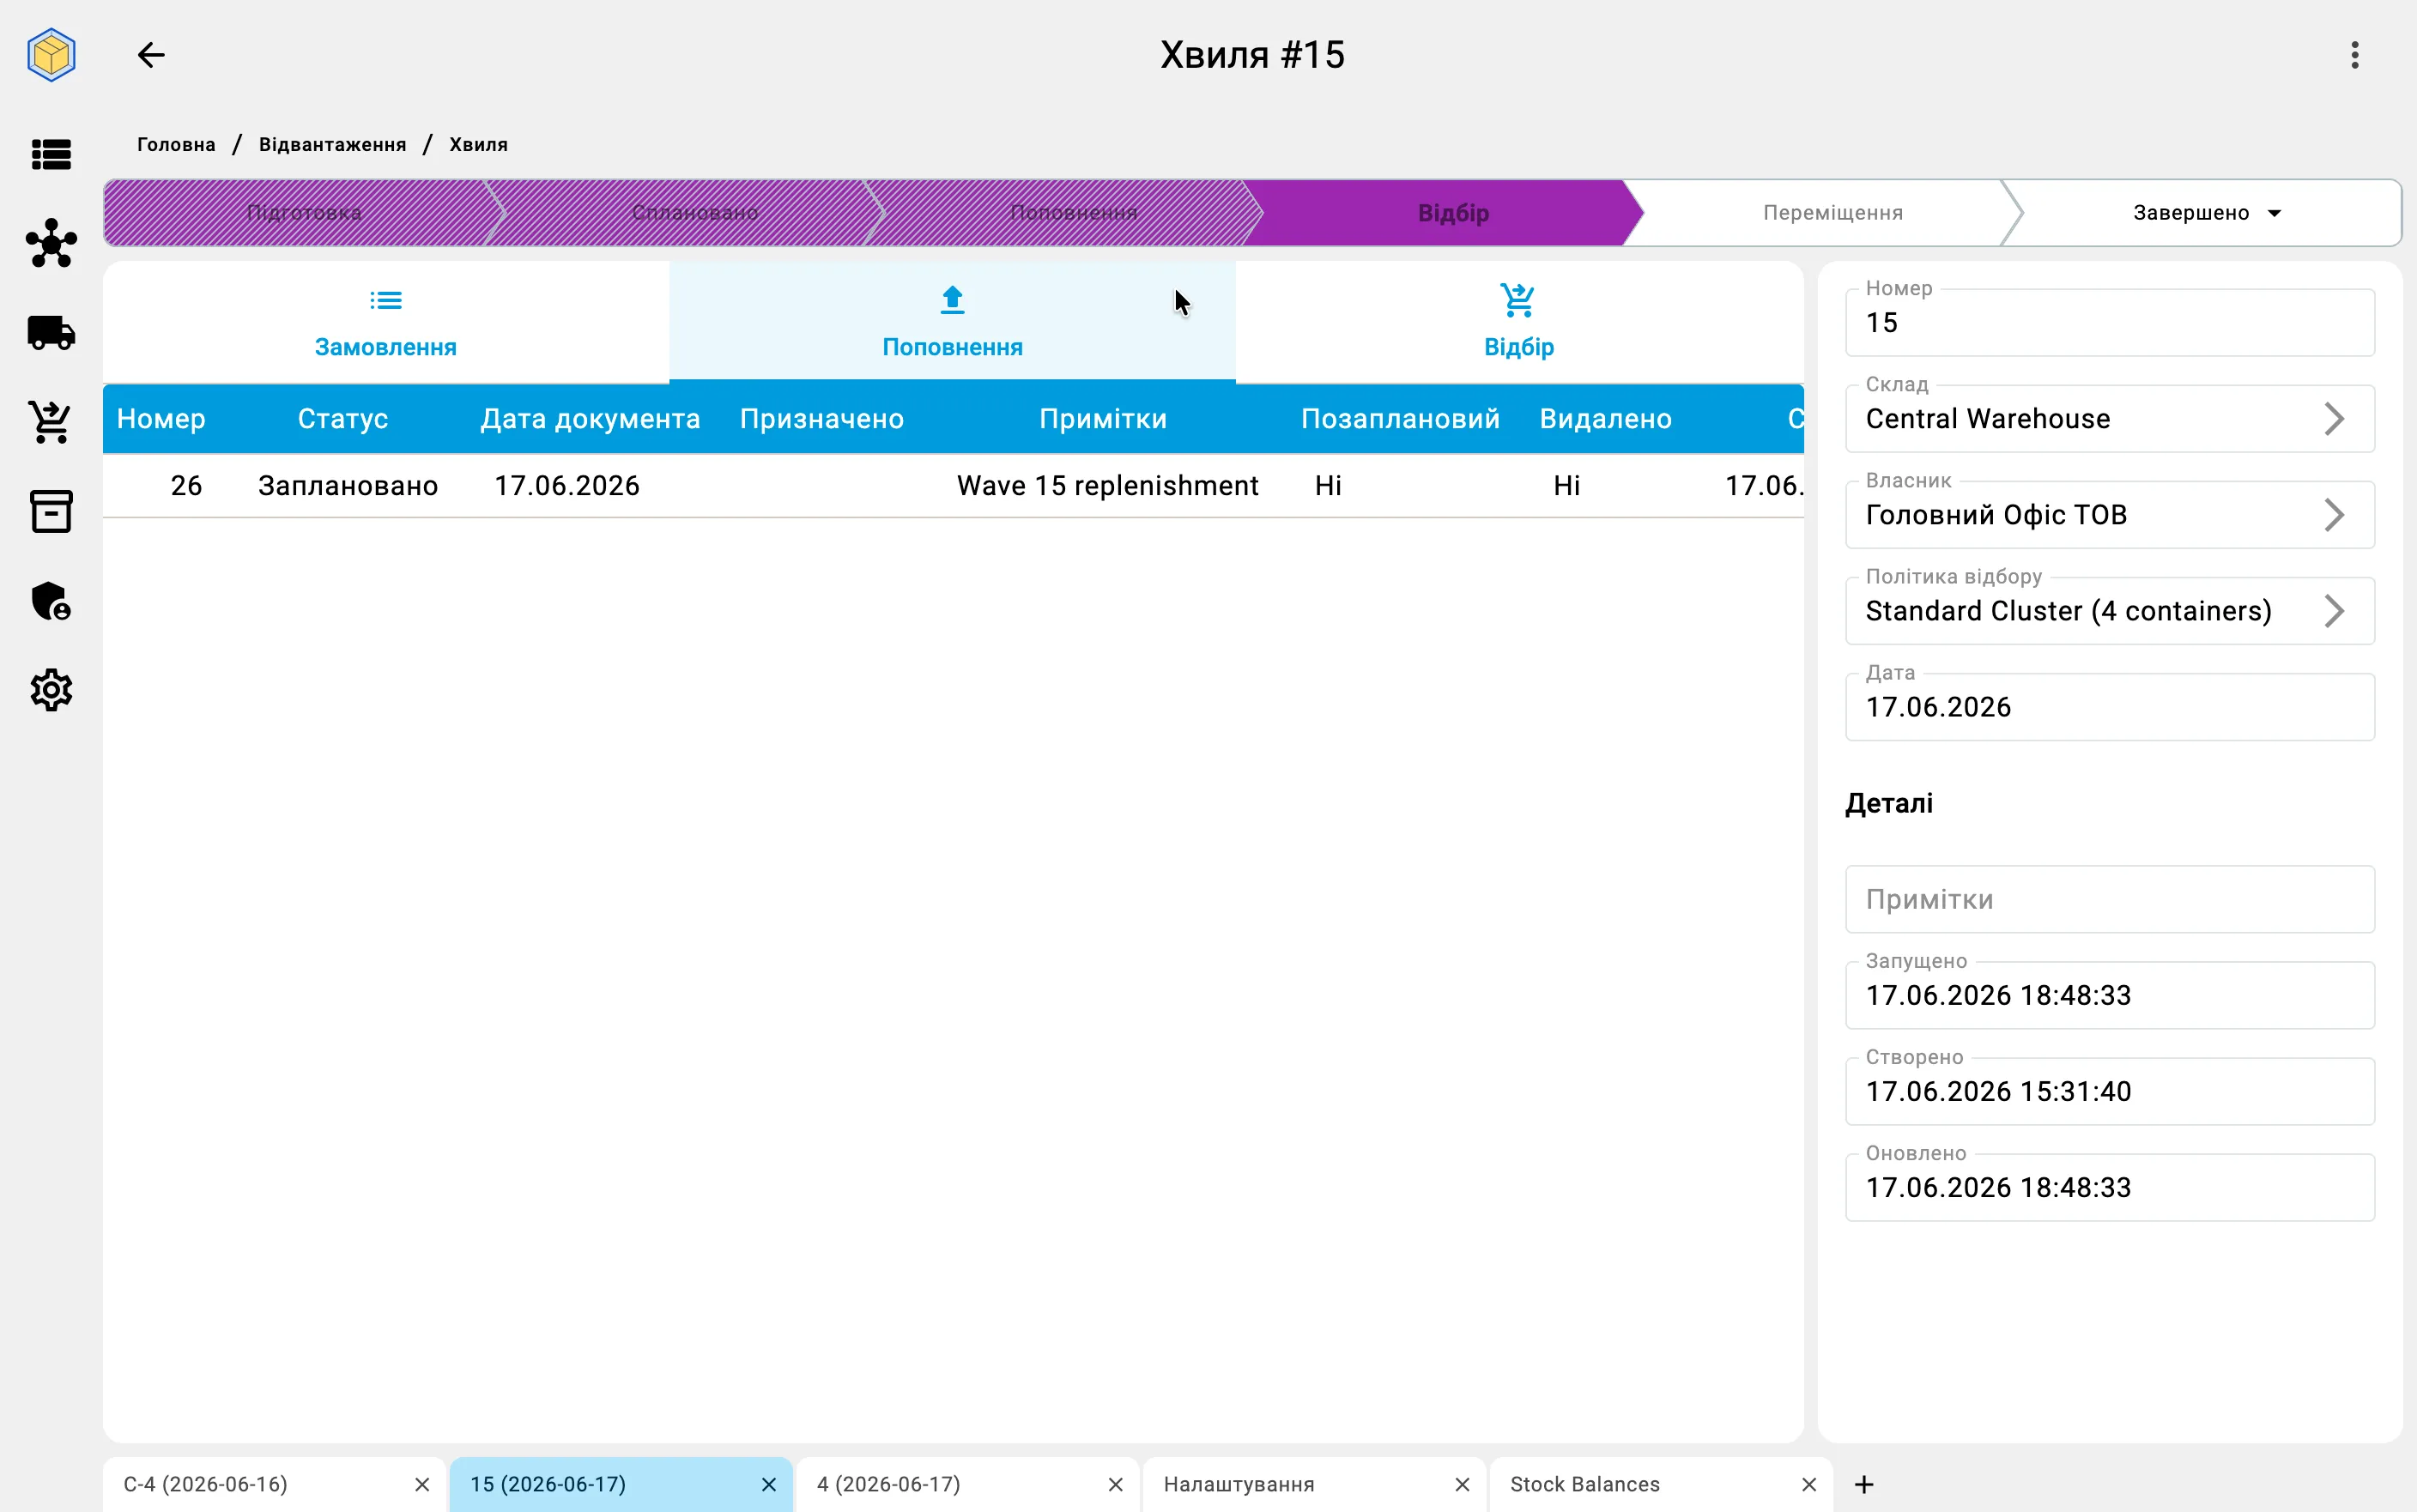The width and height of the screenshot is (2417, 1512).
Task: Add a new tab with plus icon
Action: pyautogui.click(x=1864, y=1484)
